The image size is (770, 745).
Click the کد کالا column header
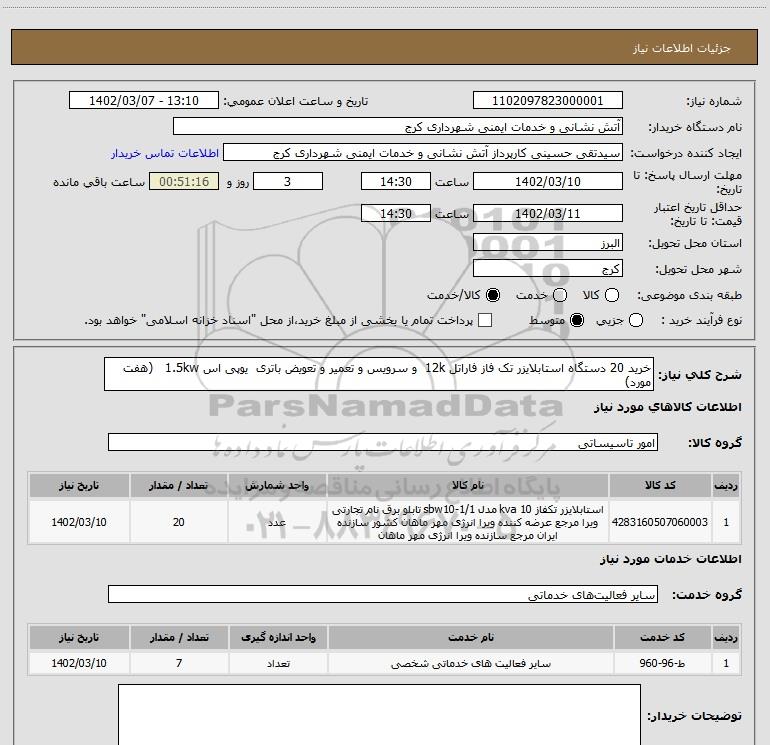pos(660,485)
